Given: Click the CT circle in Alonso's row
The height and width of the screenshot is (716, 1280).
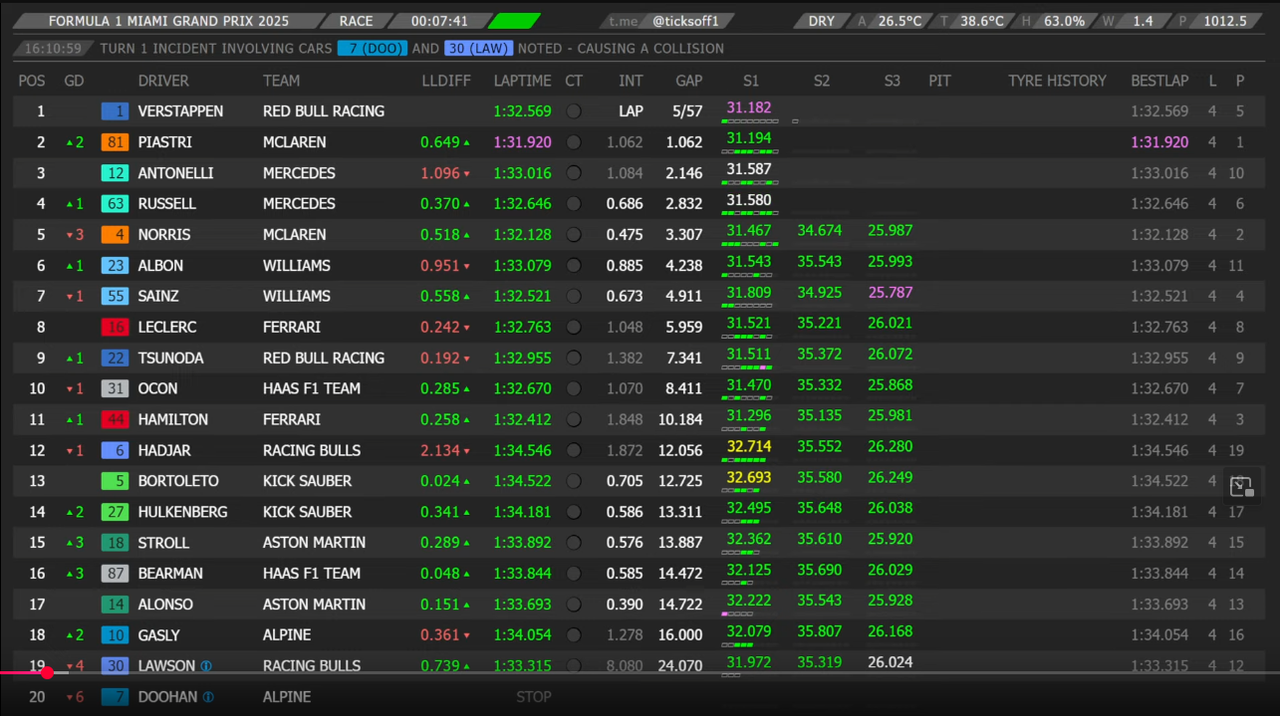Looking at the screenshot, I should coord(574,604).
